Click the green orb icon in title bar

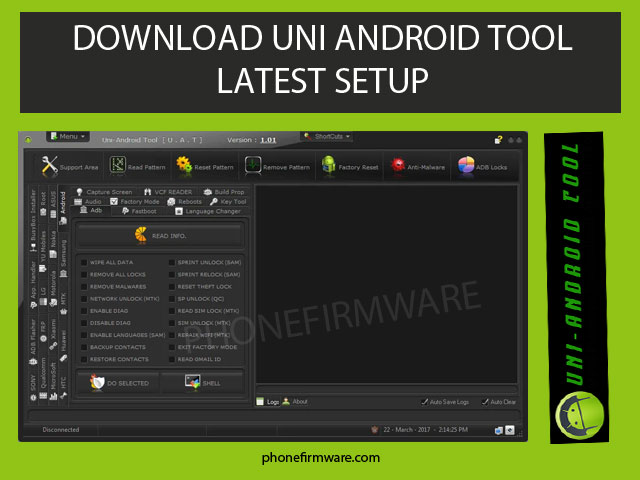coord(28,140)
